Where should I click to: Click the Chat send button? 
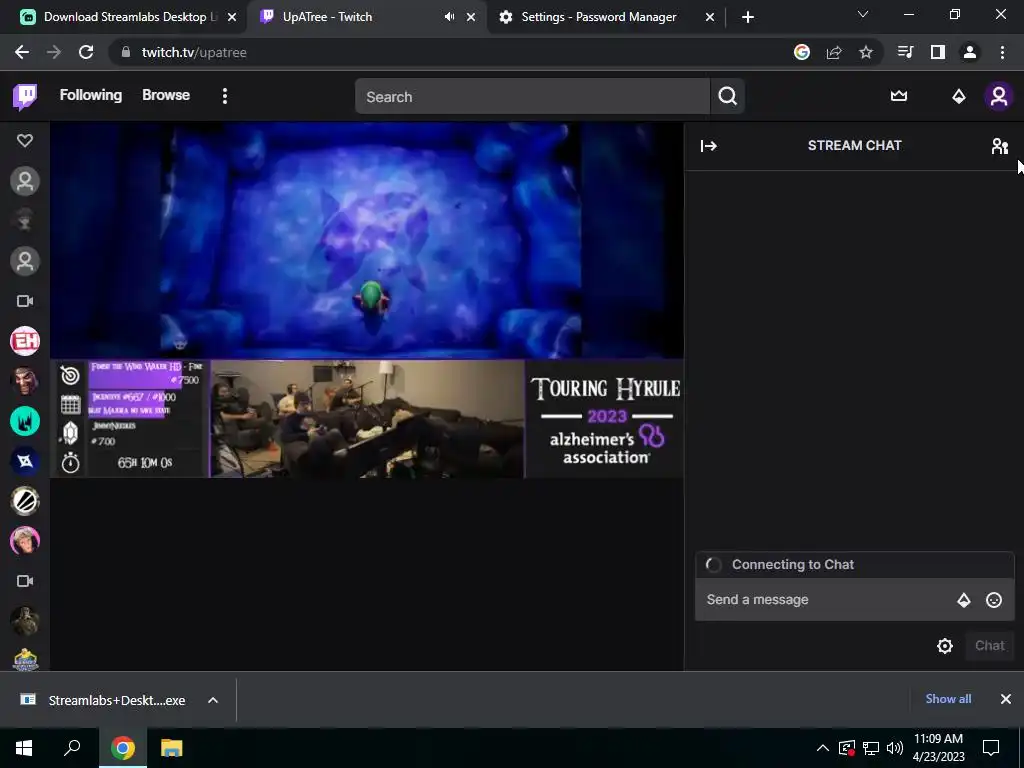click(x=989, y=646)
